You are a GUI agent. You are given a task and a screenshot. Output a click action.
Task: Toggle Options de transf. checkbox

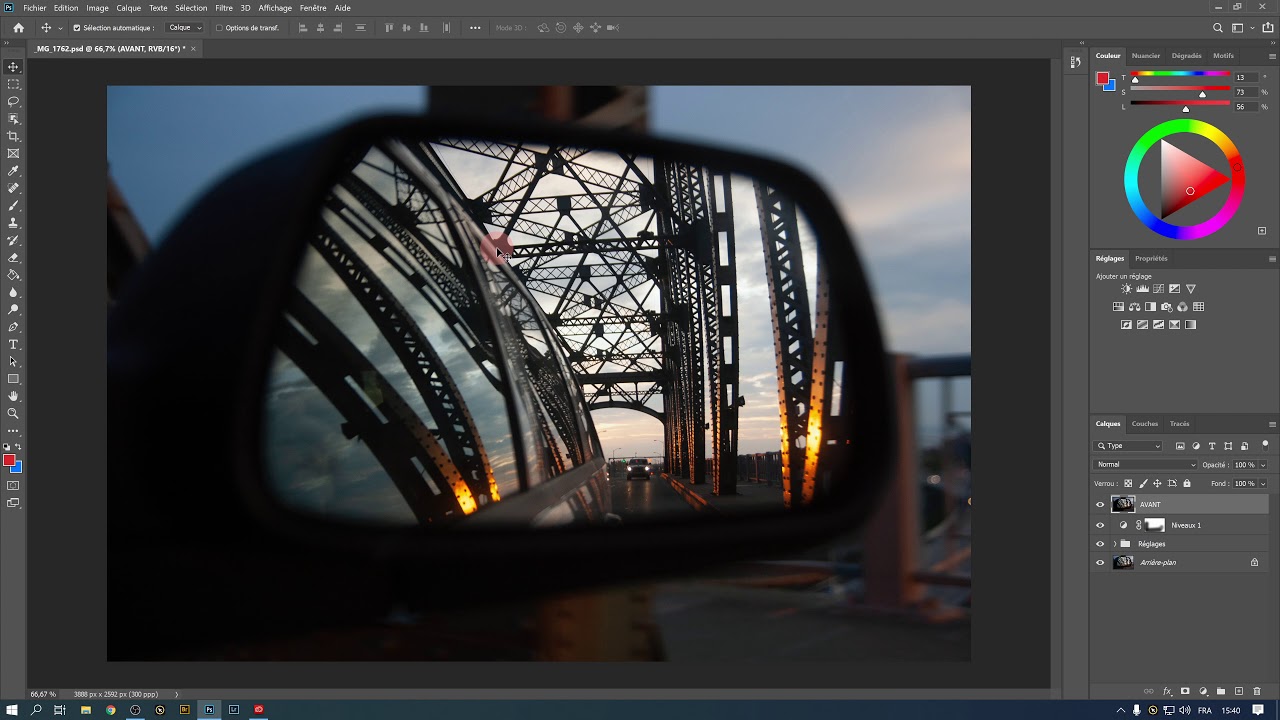coord(219,28)
